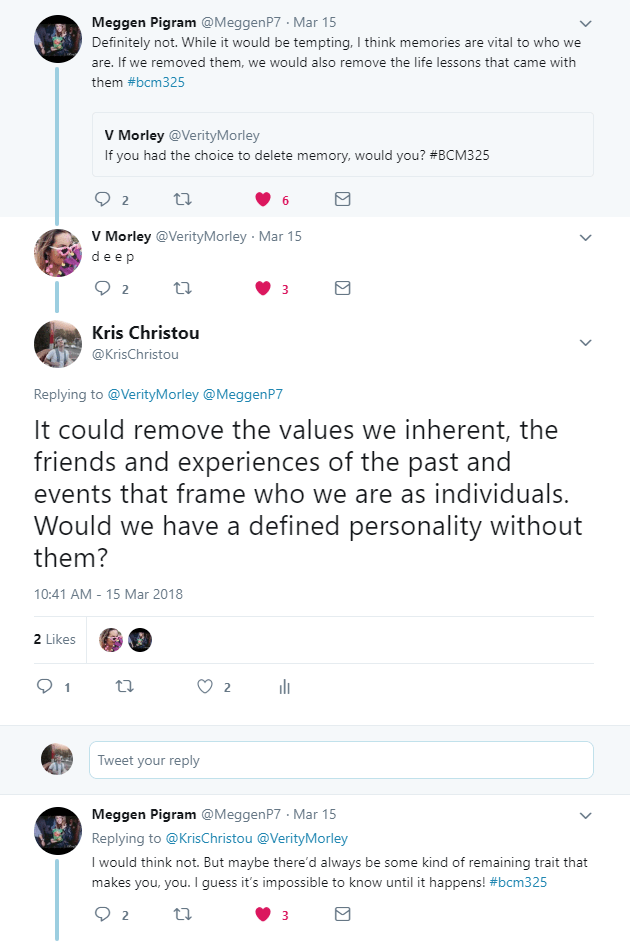The width and height of the screenshot is (630, 942).
Task: Send Meggen's bottom reply via direct message
Action: tap(342, 913)
